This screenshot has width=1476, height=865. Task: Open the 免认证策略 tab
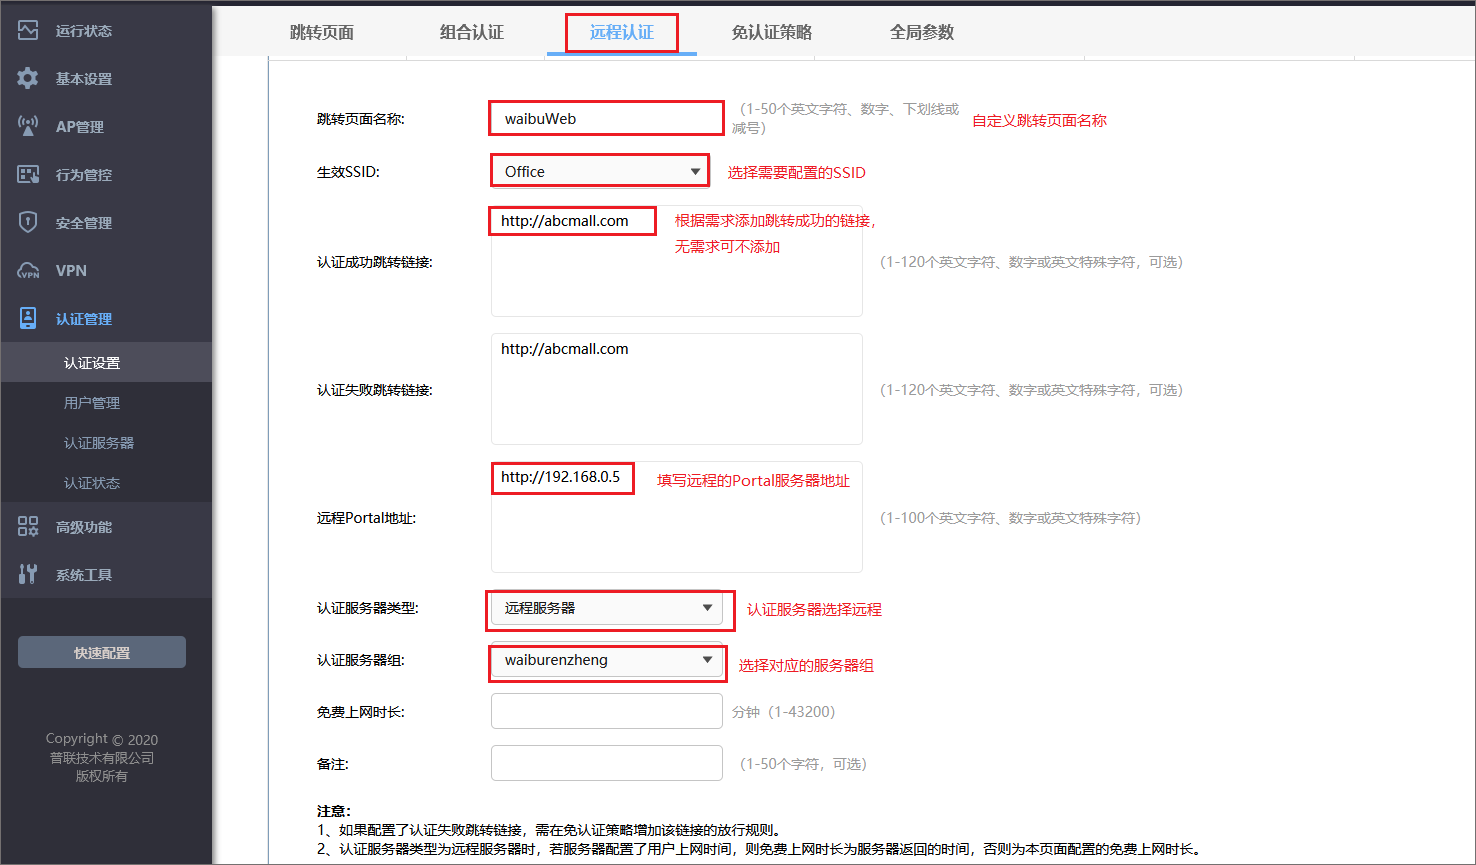(770, 32)
